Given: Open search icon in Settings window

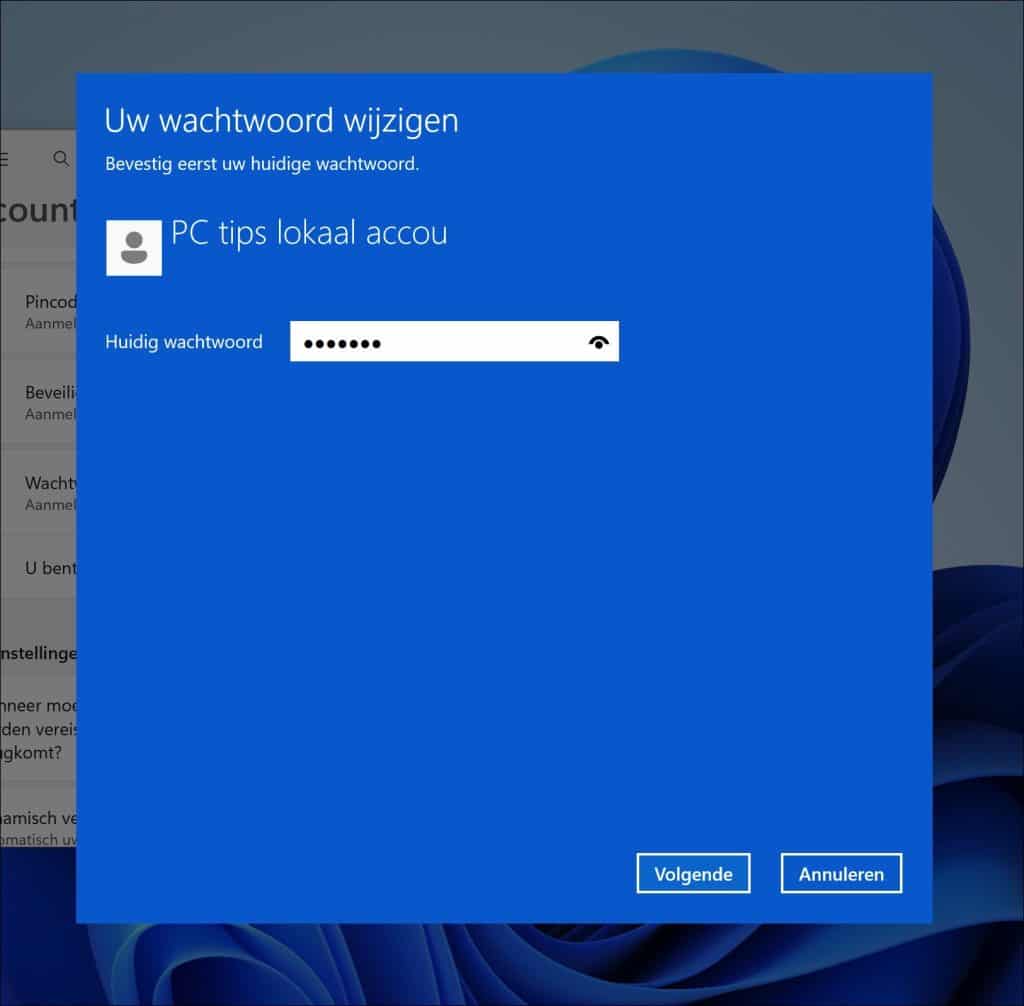Looking at the screenshot, I should (x=61, y=158).
